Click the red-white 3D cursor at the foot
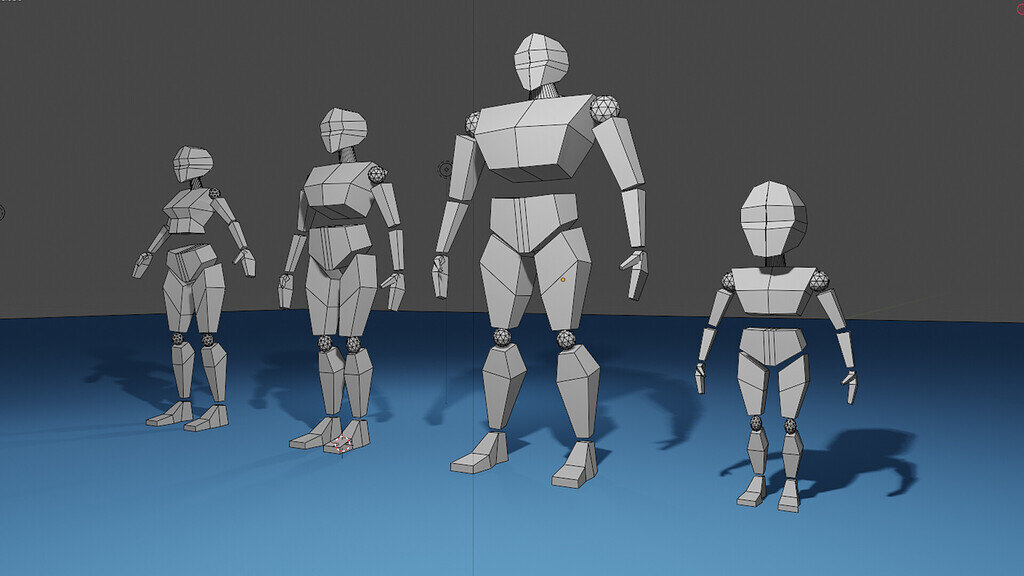Screen dimensions: 1024x576 pyautogui.click(x=342, y=445)
